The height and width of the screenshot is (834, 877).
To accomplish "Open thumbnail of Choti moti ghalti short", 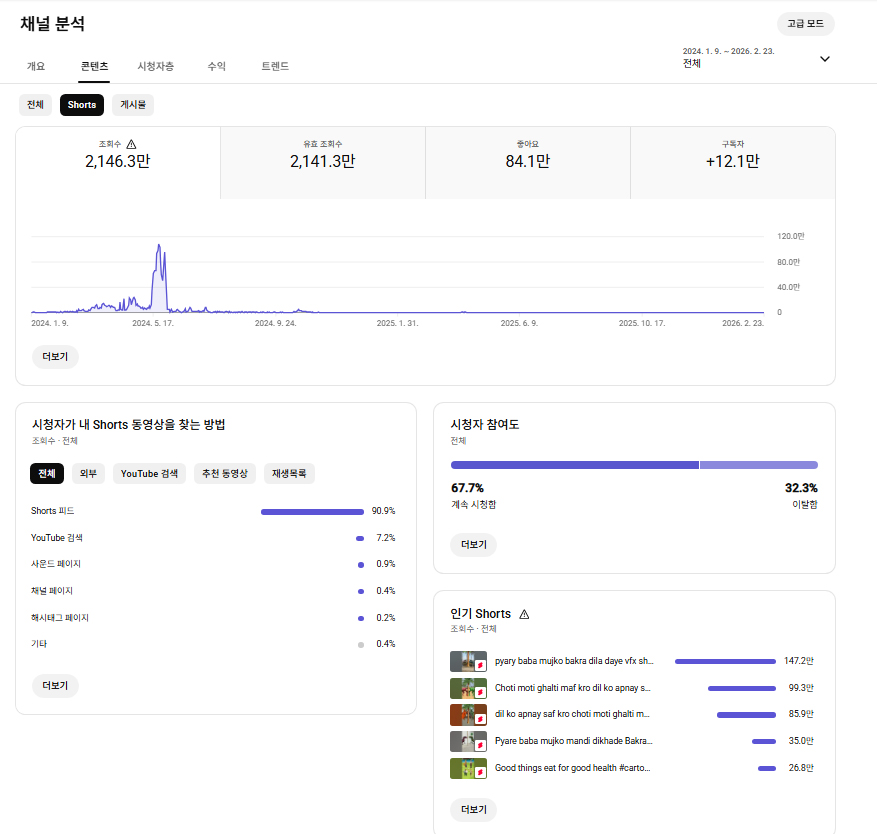I will click(468, 688).
